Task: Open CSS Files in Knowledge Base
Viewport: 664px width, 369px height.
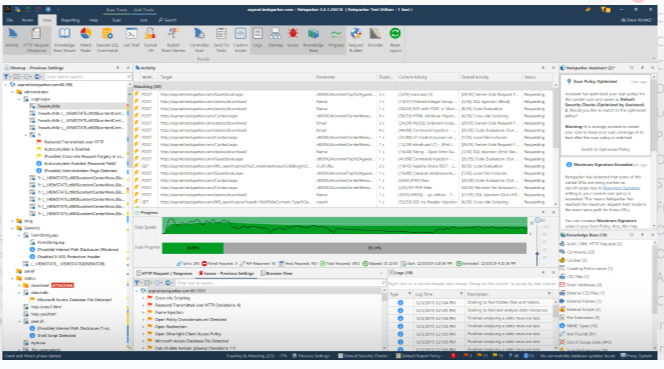Action: coord(574,277)
